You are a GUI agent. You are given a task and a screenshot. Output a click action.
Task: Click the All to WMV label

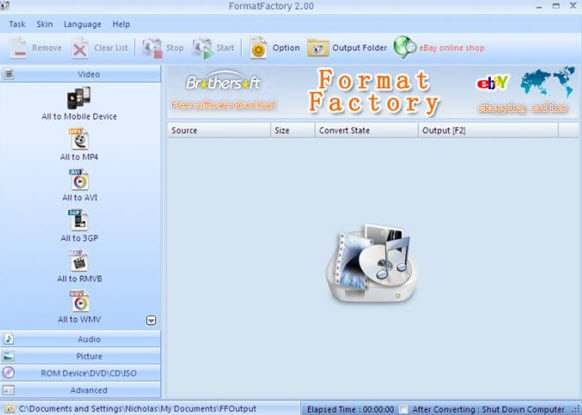tap(79, 319)
